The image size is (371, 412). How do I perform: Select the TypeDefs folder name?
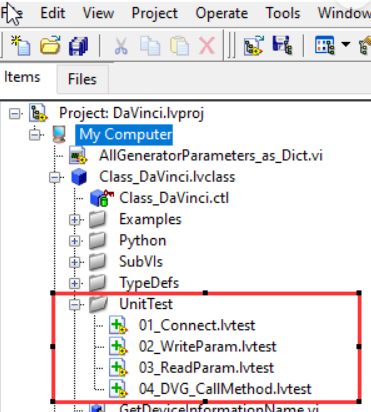(149, 283)
